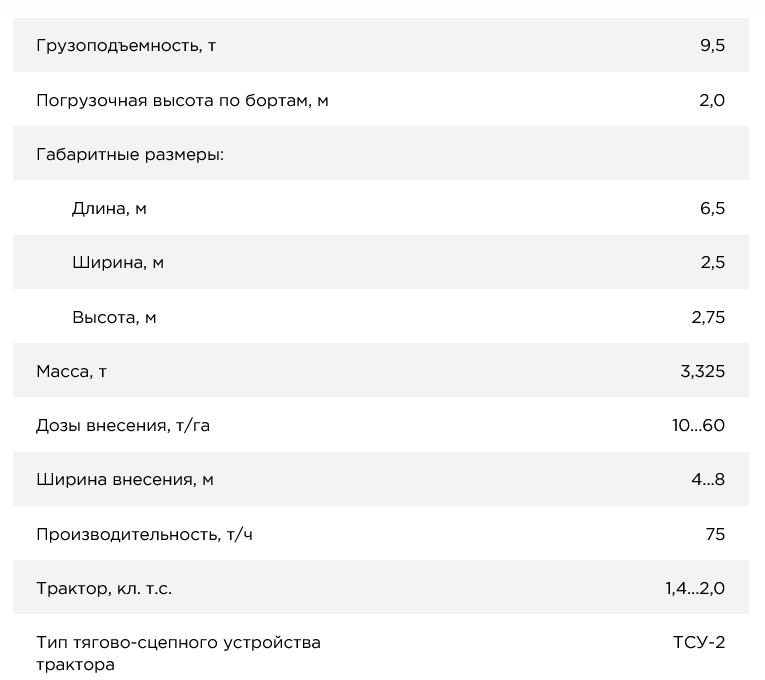
Task: Select the 3,325 mass value
Action: (702, 371)
